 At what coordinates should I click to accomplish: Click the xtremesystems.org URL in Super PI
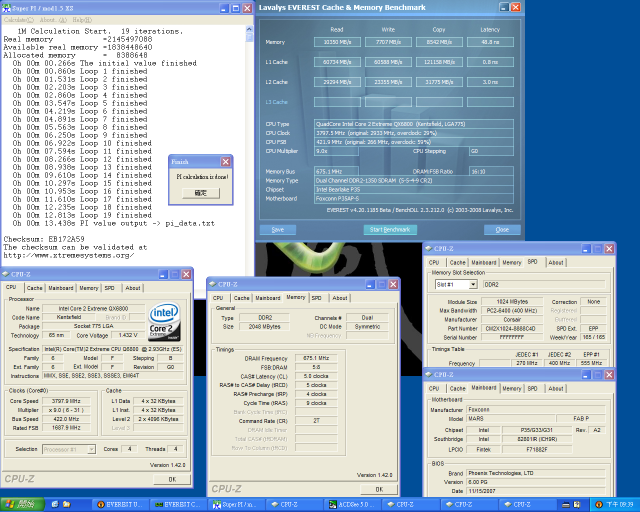tap(69, 256)
